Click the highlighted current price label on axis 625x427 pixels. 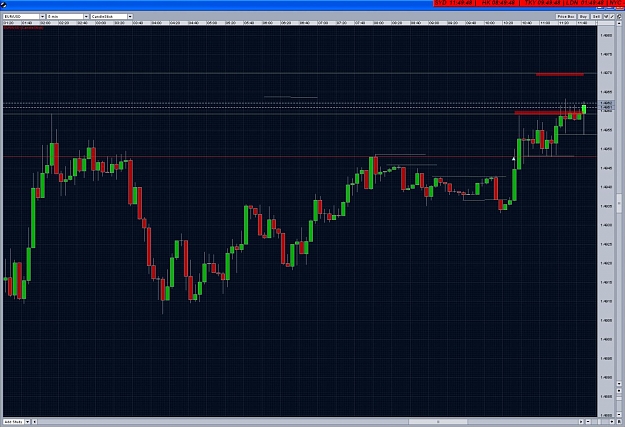pyautogui.click(x=606, y=103)
